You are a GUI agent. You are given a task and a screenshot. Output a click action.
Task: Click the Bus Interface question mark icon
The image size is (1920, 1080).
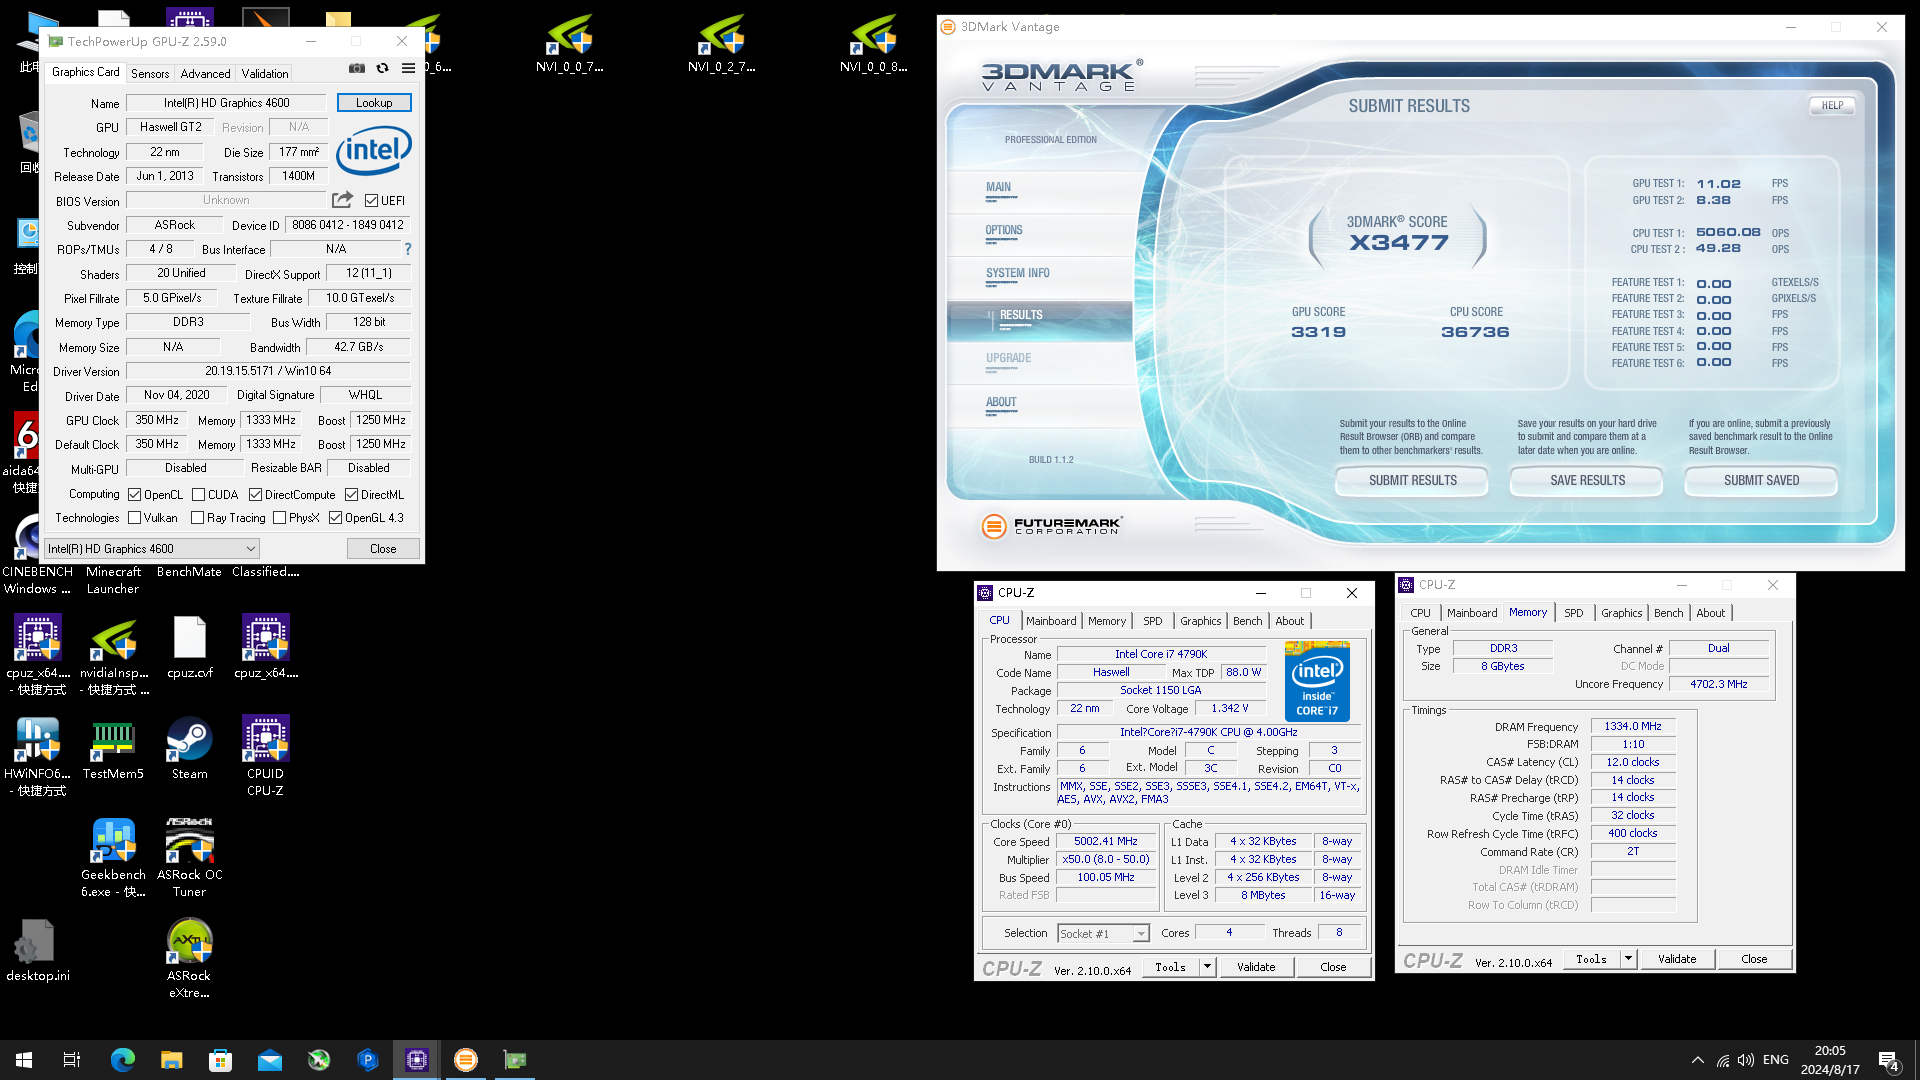408,249
